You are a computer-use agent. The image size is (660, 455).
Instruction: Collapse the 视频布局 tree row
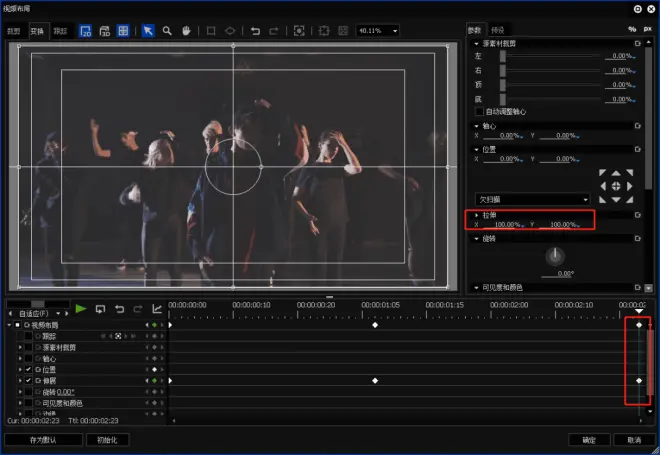[x=9, y=325]
